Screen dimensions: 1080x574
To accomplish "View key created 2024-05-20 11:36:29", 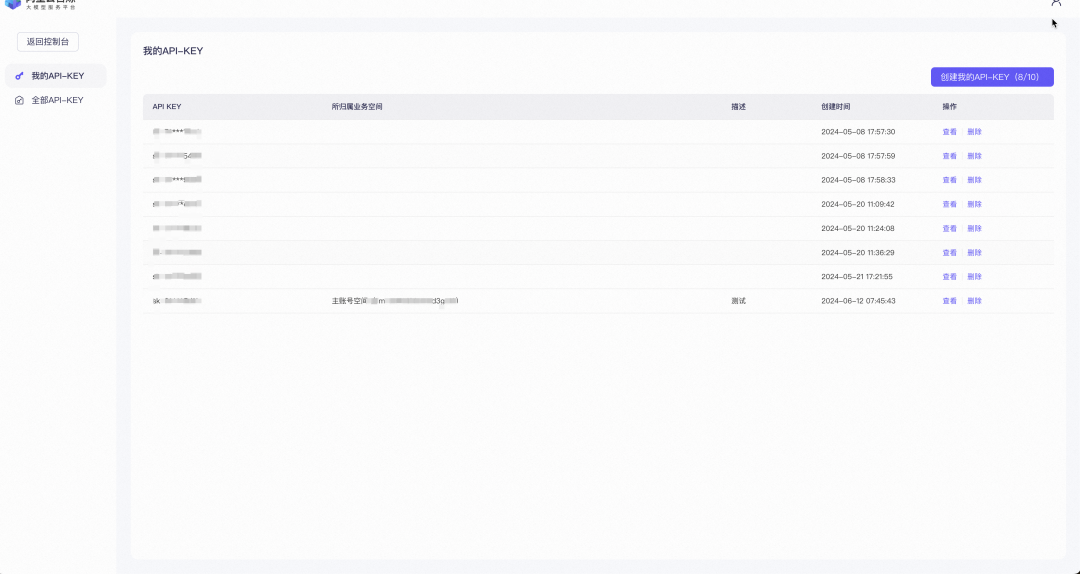I will (949, 252).
